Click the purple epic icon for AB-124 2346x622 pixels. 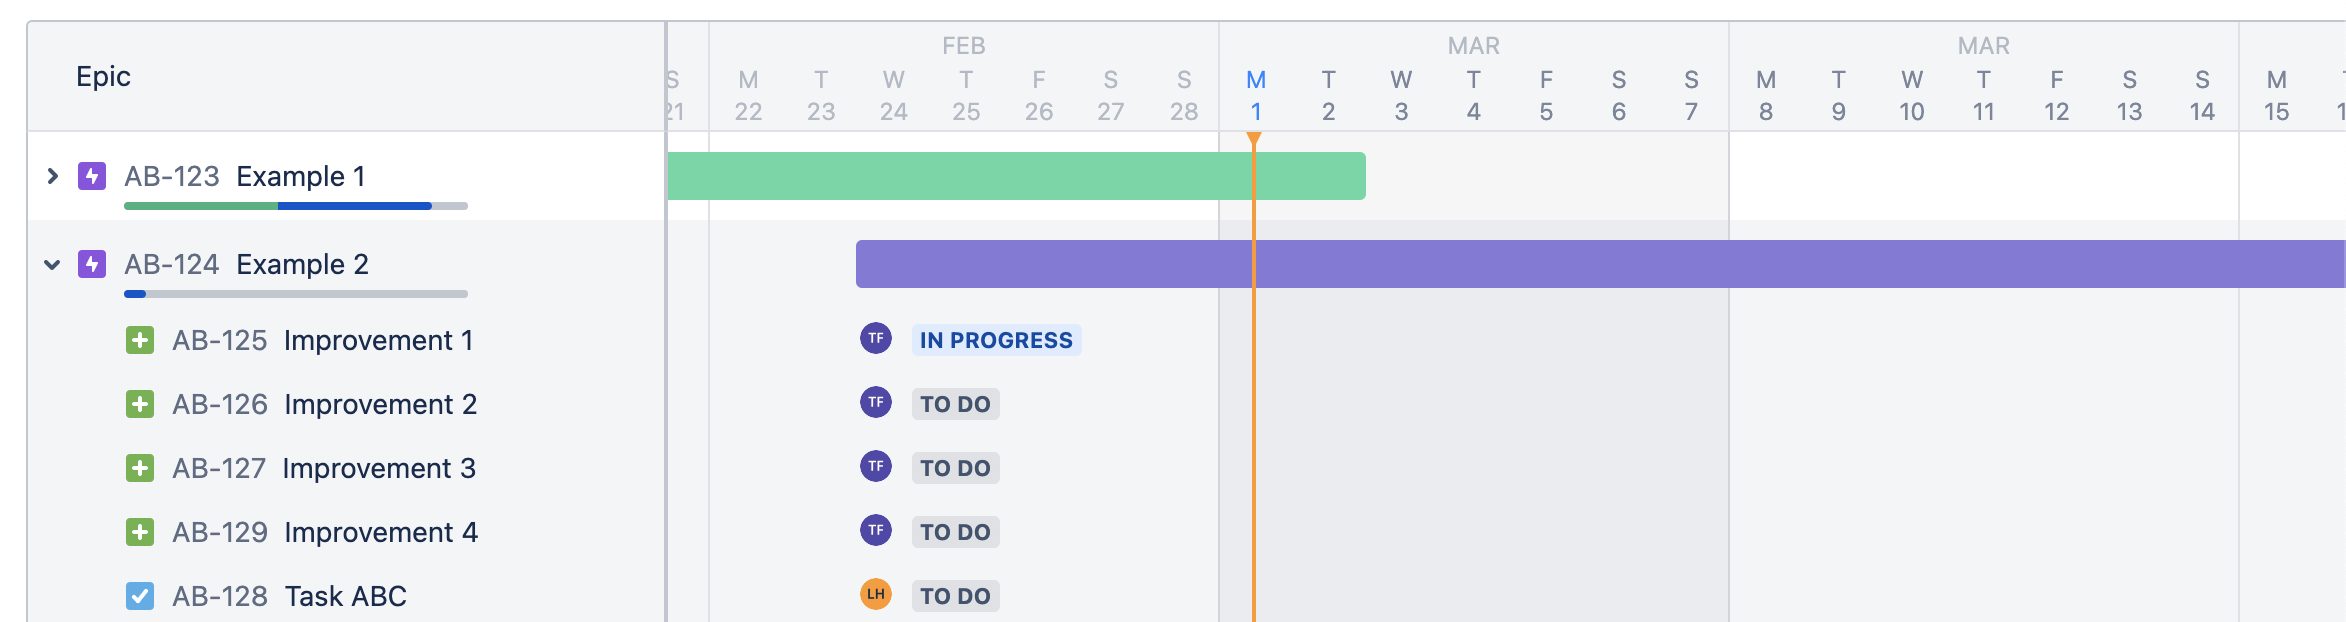[92, 264]
